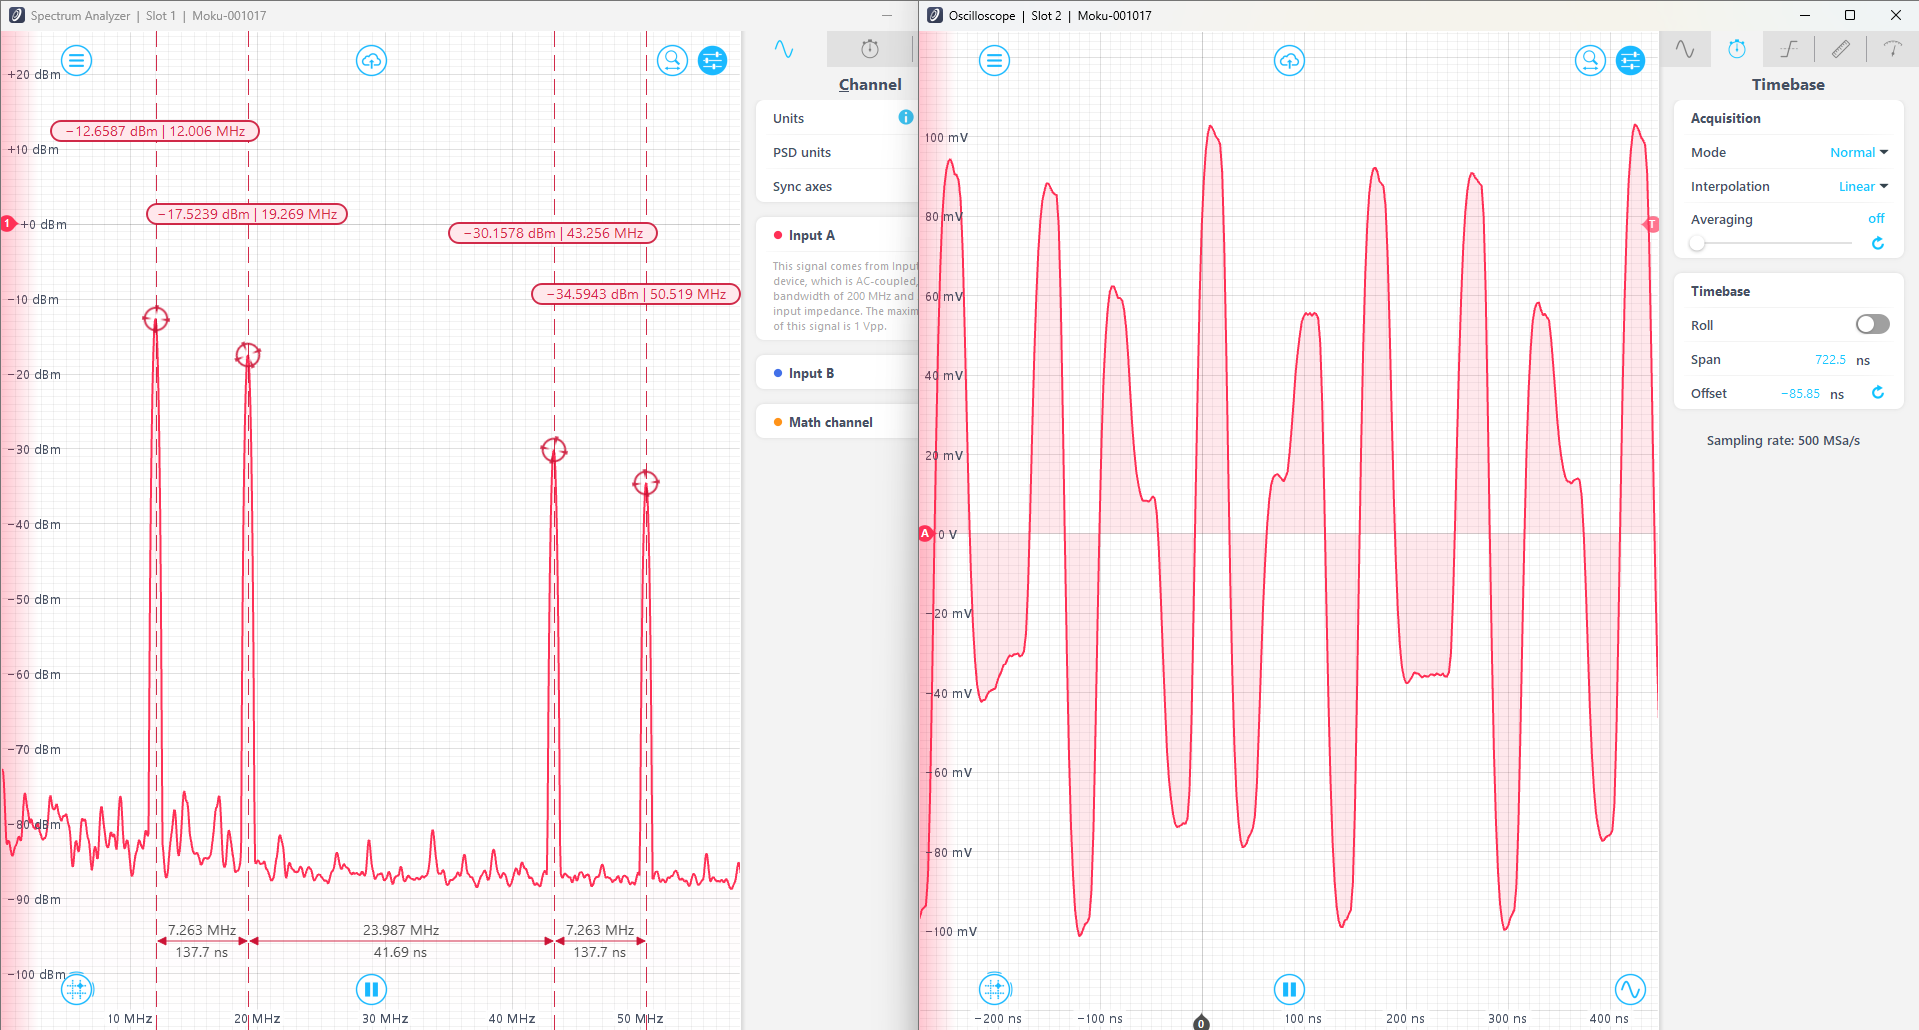Screen dimensions: 1919x1030
Task: Click the autoscale crosshair icon in the Oscilloscope
Action: [x=994, y=988]
